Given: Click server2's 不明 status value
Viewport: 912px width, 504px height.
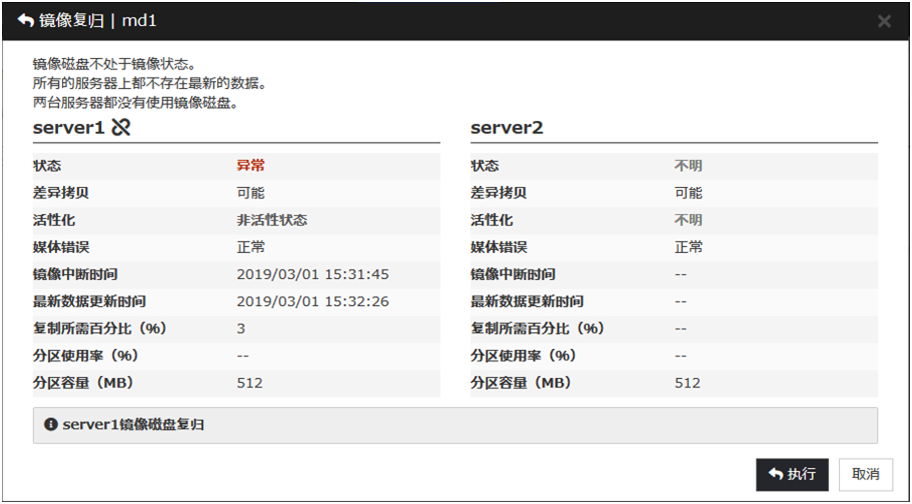Looking at the screenshot, I should [x=688, y=166].
